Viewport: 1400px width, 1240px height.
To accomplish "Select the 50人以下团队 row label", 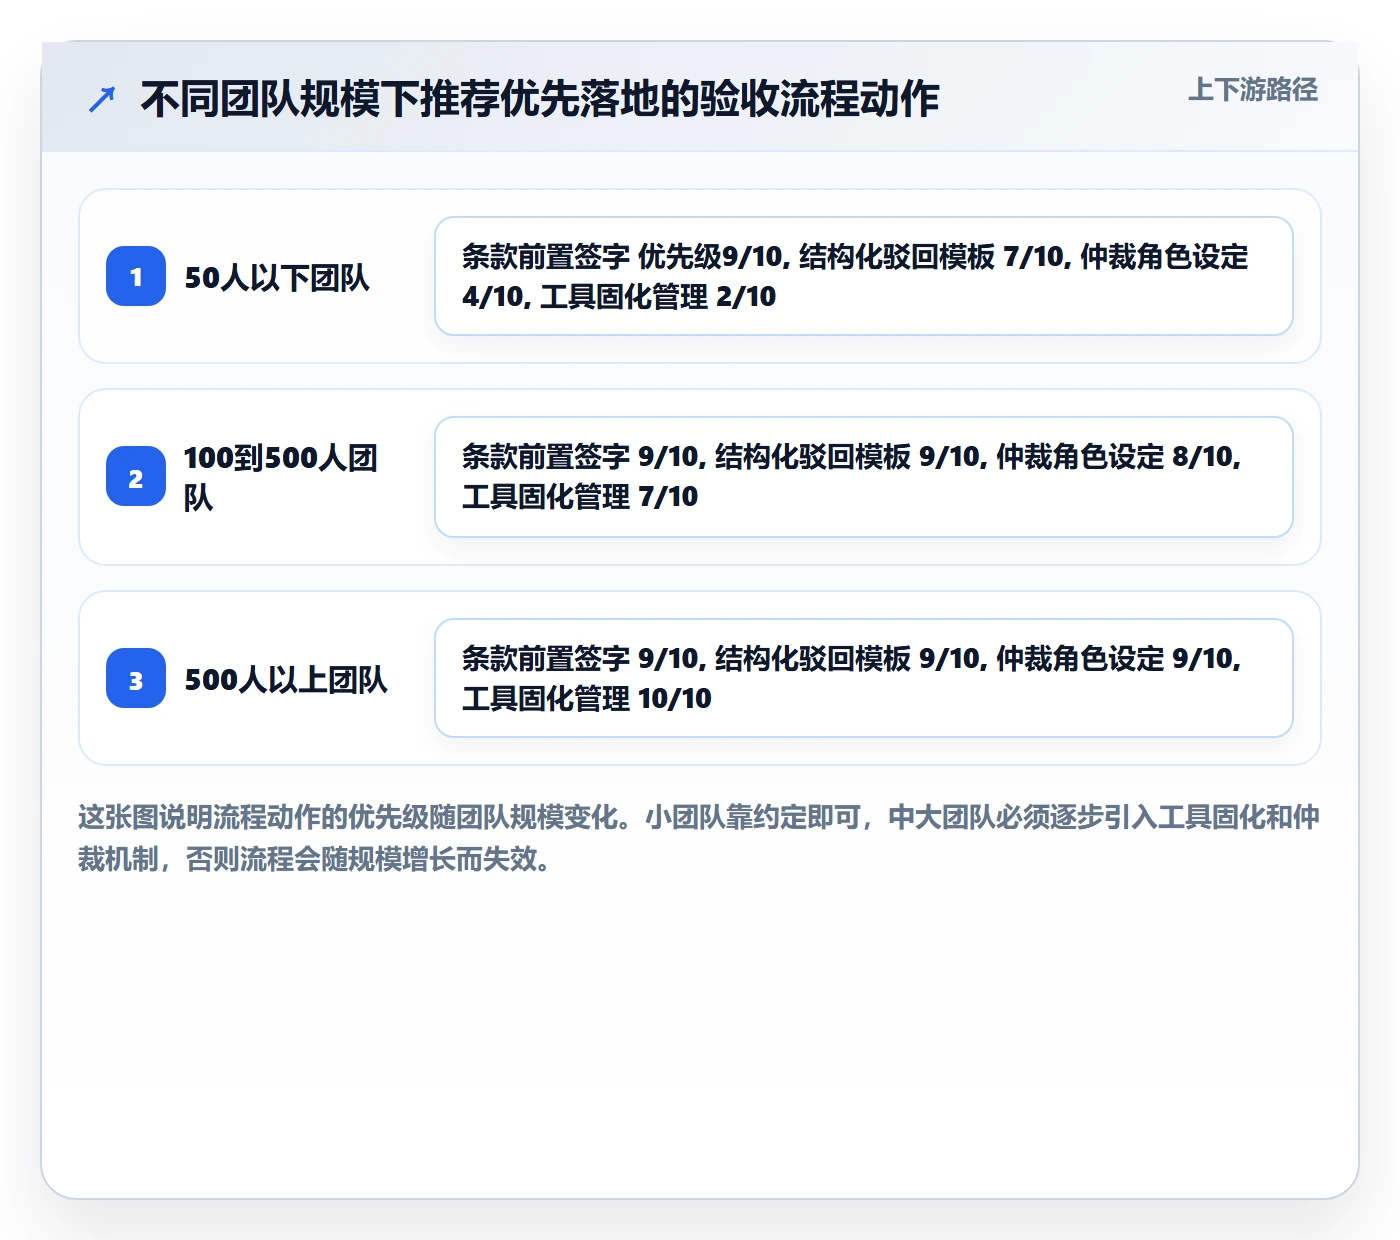I will (x=277, y=277).
